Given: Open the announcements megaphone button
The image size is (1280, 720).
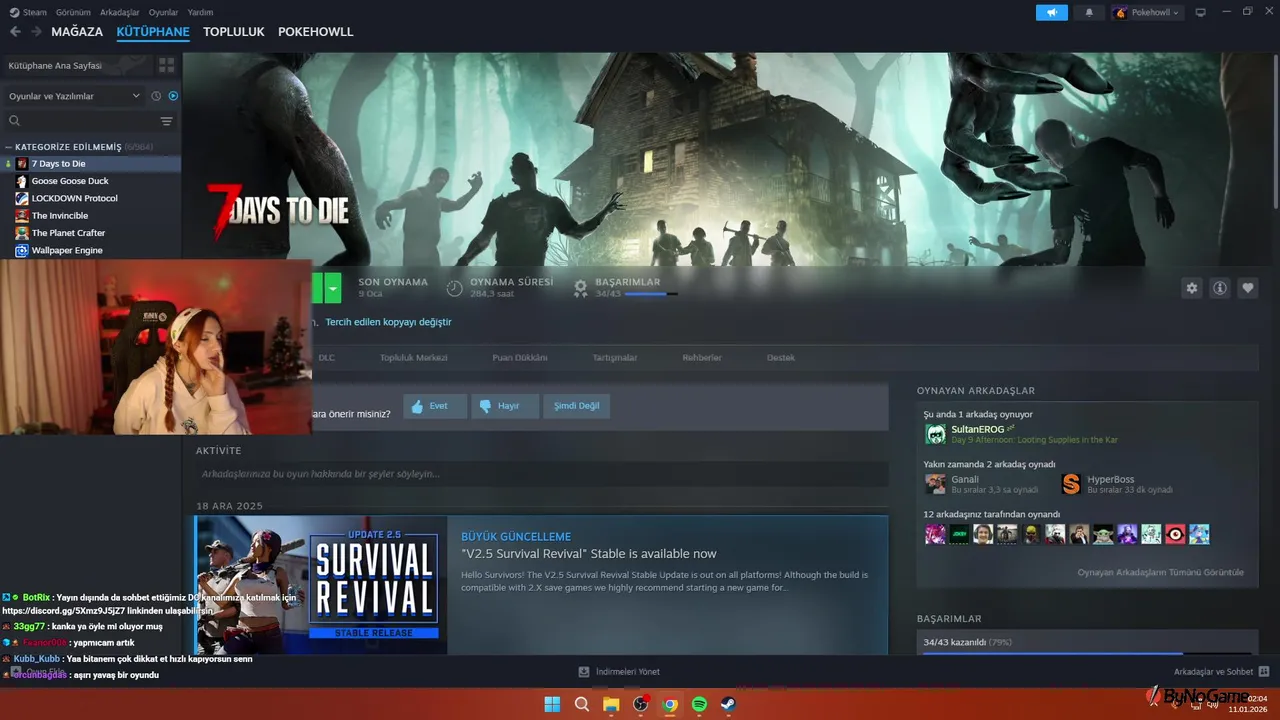Looking at the screenshot, I should [x=1051, y=12].
